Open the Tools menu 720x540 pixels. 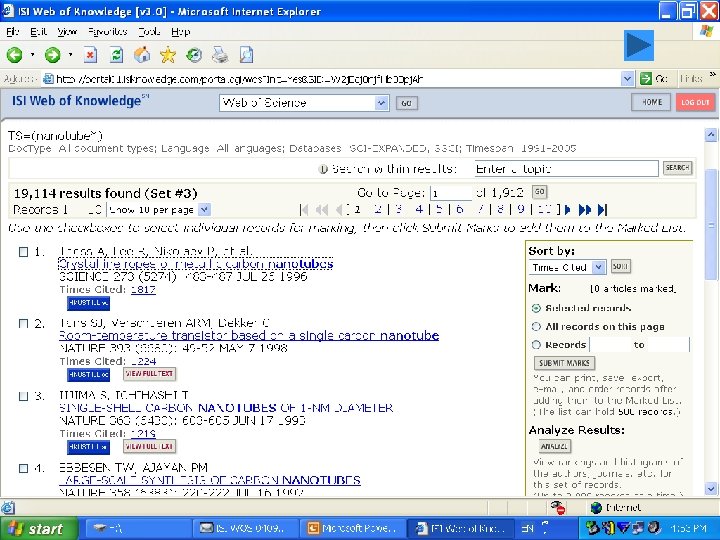pyautogui.click(x=149, y=32)
